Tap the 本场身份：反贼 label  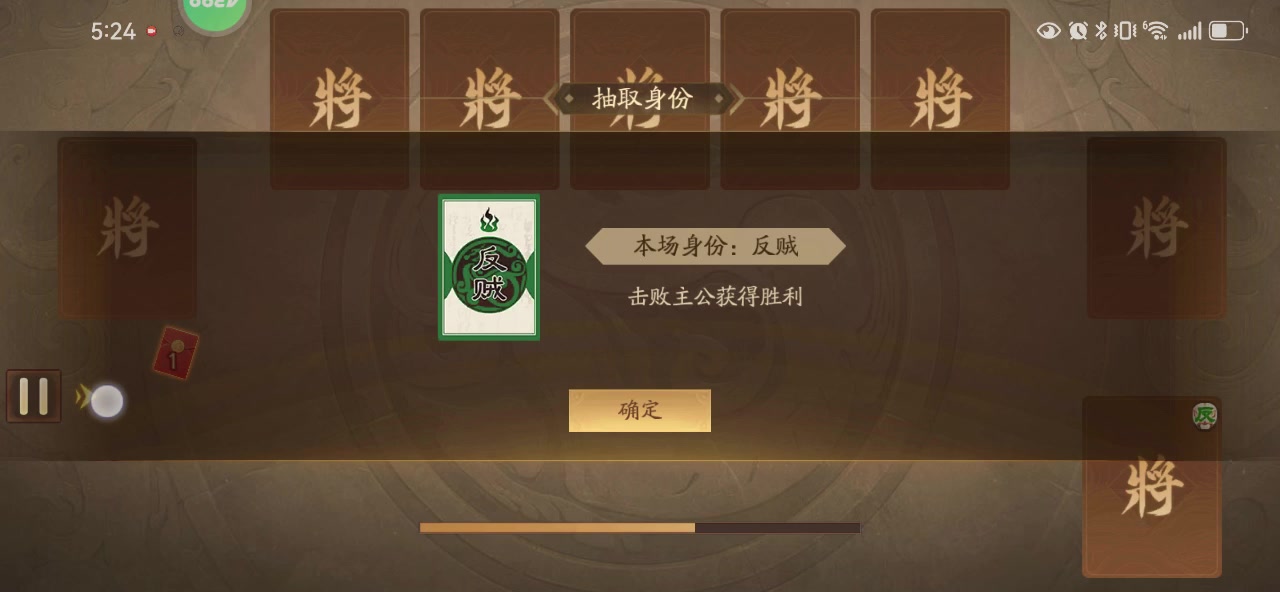point(715,246)
